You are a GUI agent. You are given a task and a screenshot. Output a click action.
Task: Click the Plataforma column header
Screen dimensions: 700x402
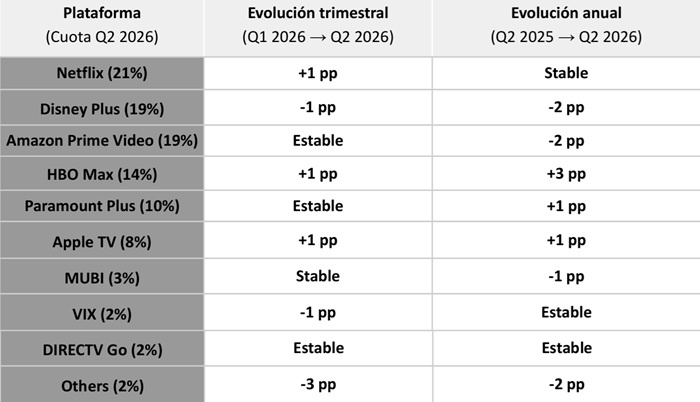pos(102,28)
